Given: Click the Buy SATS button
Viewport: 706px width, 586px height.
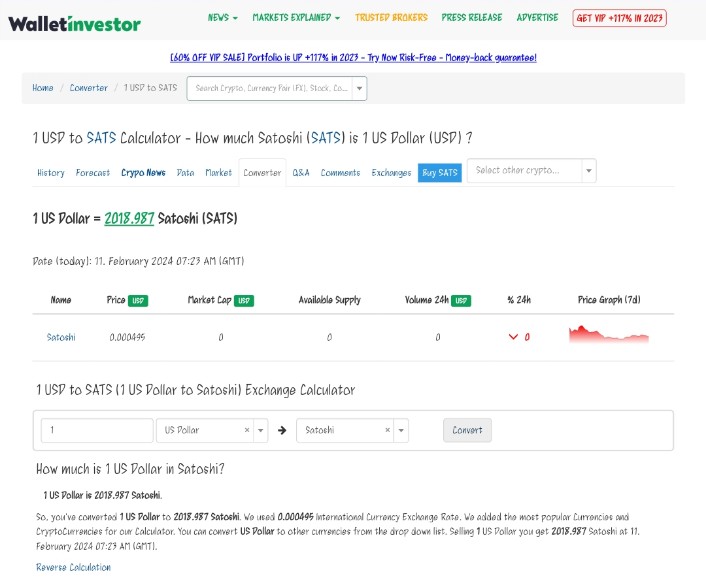Looking at the screenshot, I should point(439,173).
